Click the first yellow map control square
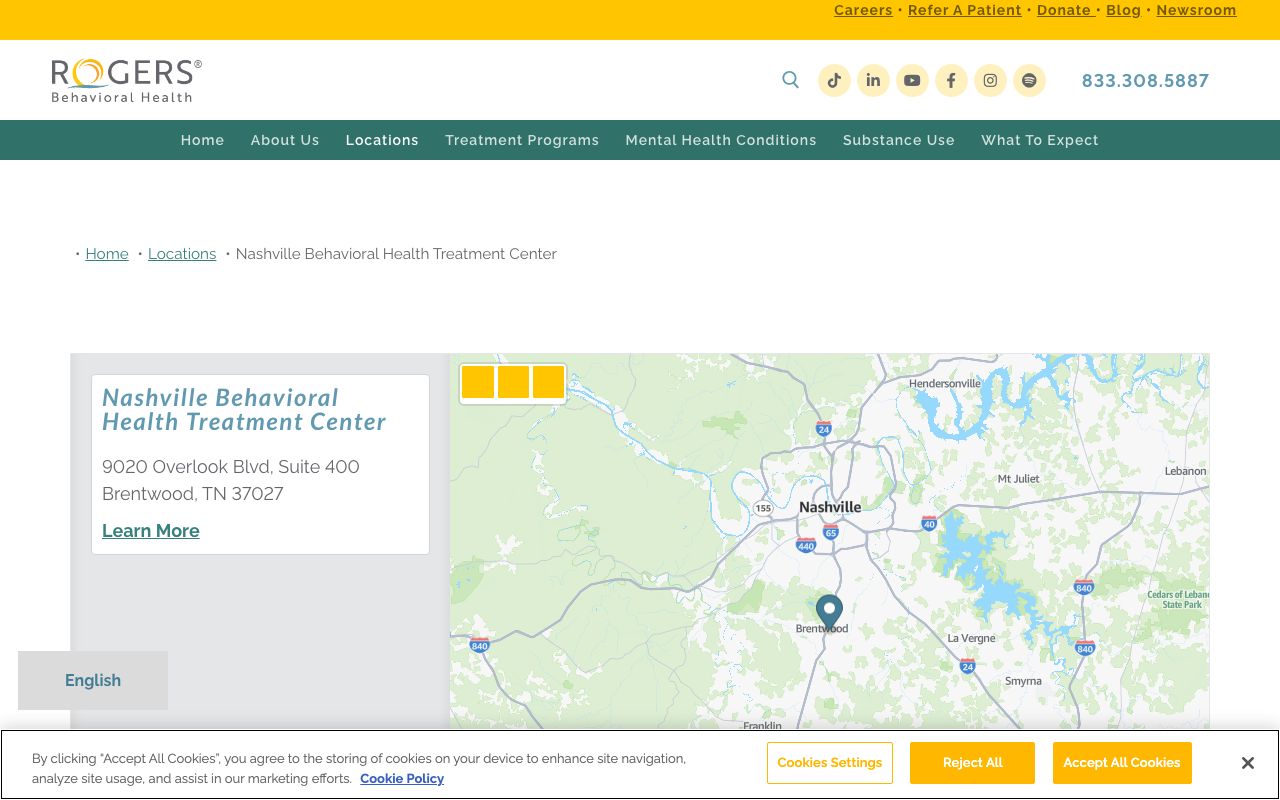 [x=478, y=382]
